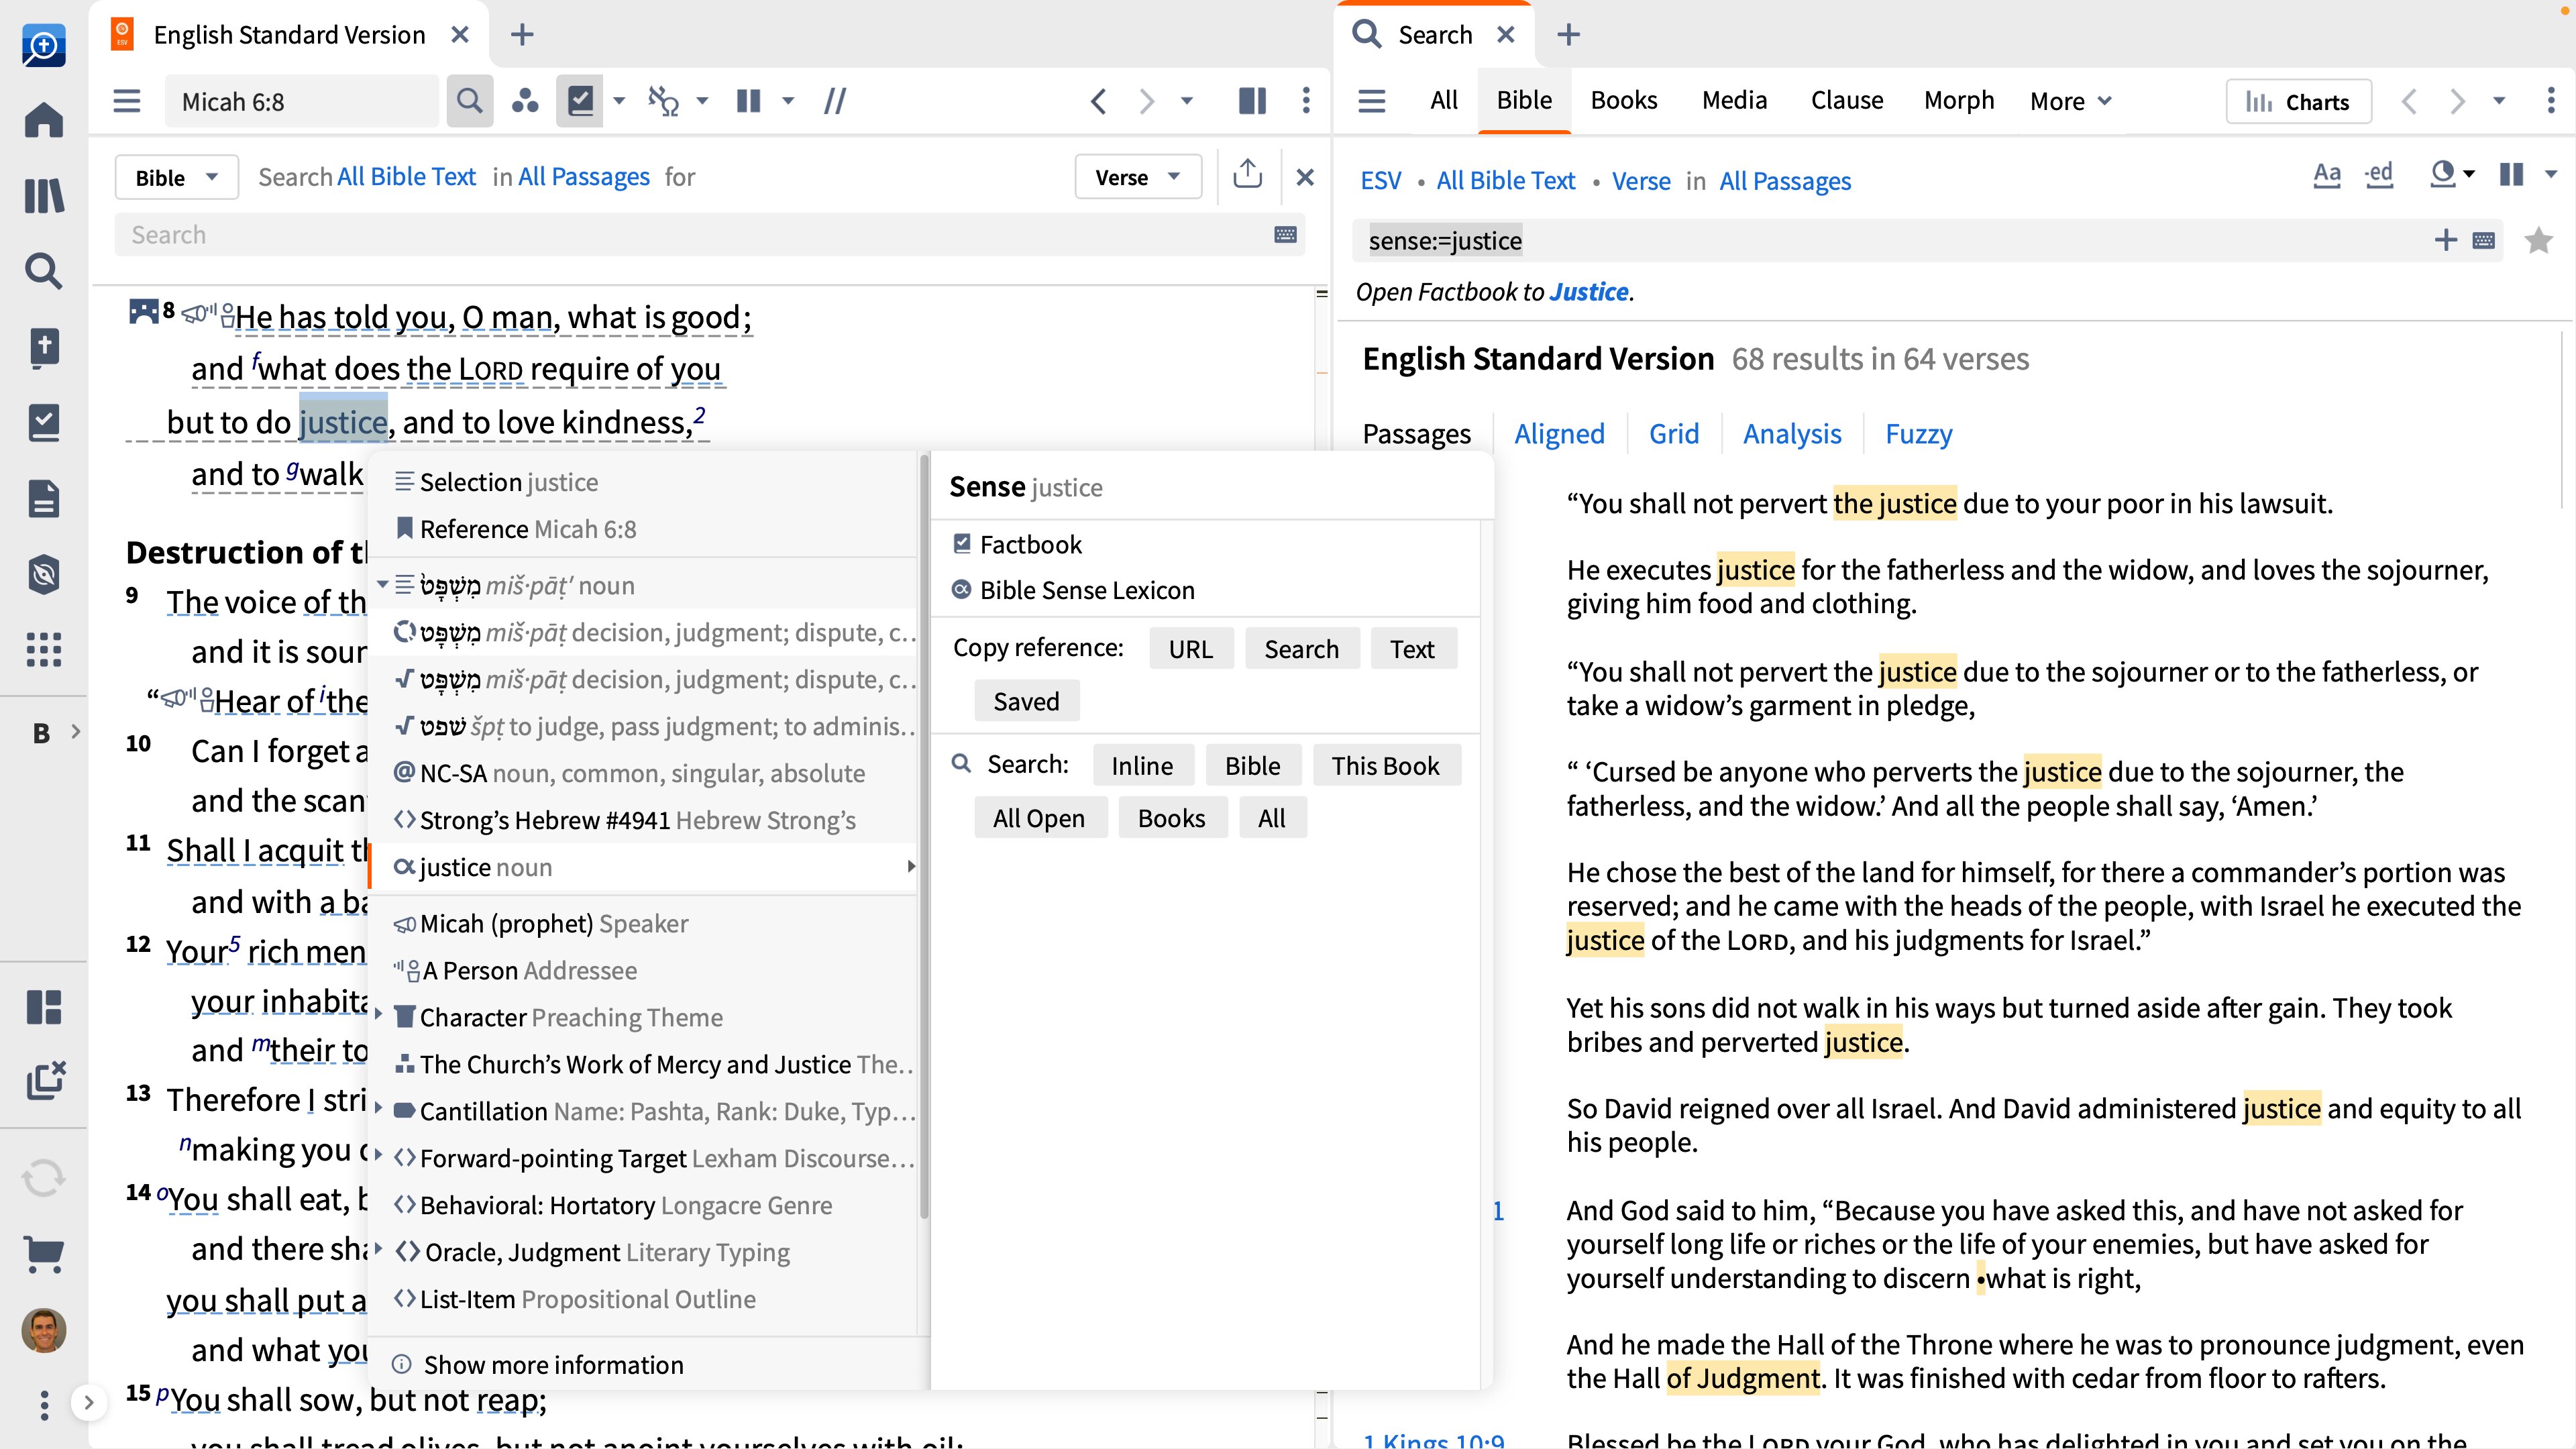The width and height of the screenshot is (2576, 1449).
Task: Click the on-screen keyboard icon in Search panel query box
Action: (2484, 240)
